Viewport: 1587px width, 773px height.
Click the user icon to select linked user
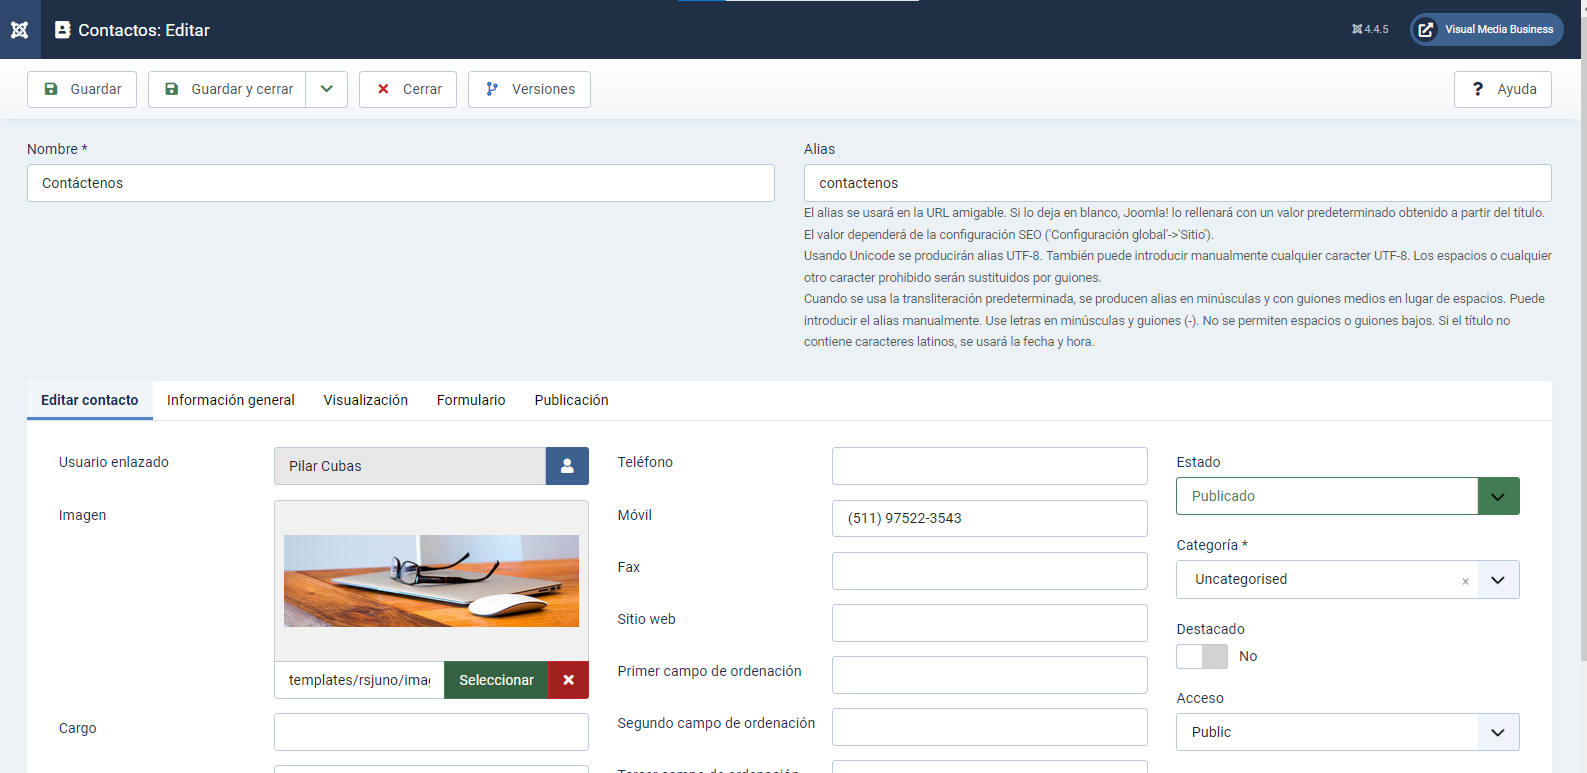(x=567, y=466)
